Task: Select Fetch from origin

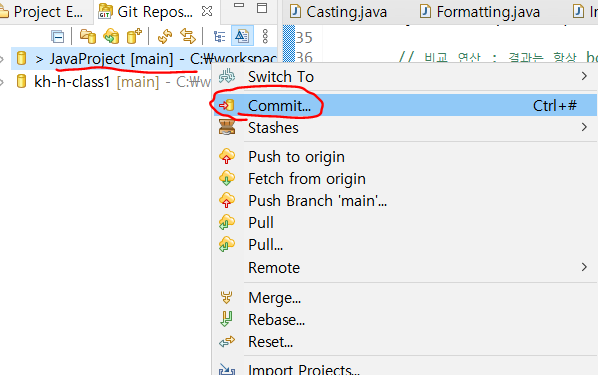Action: click(x=405, y=179)
